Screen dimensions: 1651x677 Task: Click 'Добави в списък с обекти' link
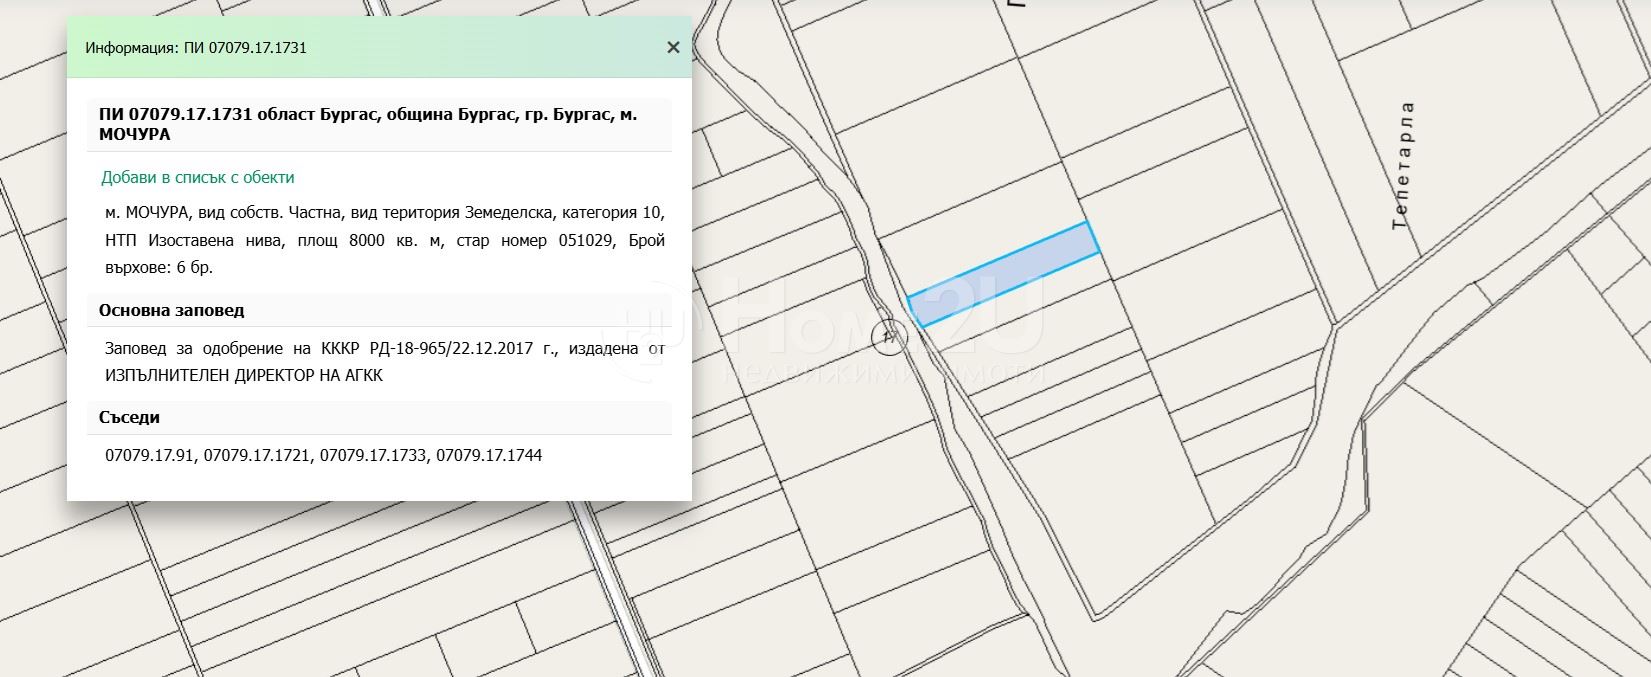(197, 177)
